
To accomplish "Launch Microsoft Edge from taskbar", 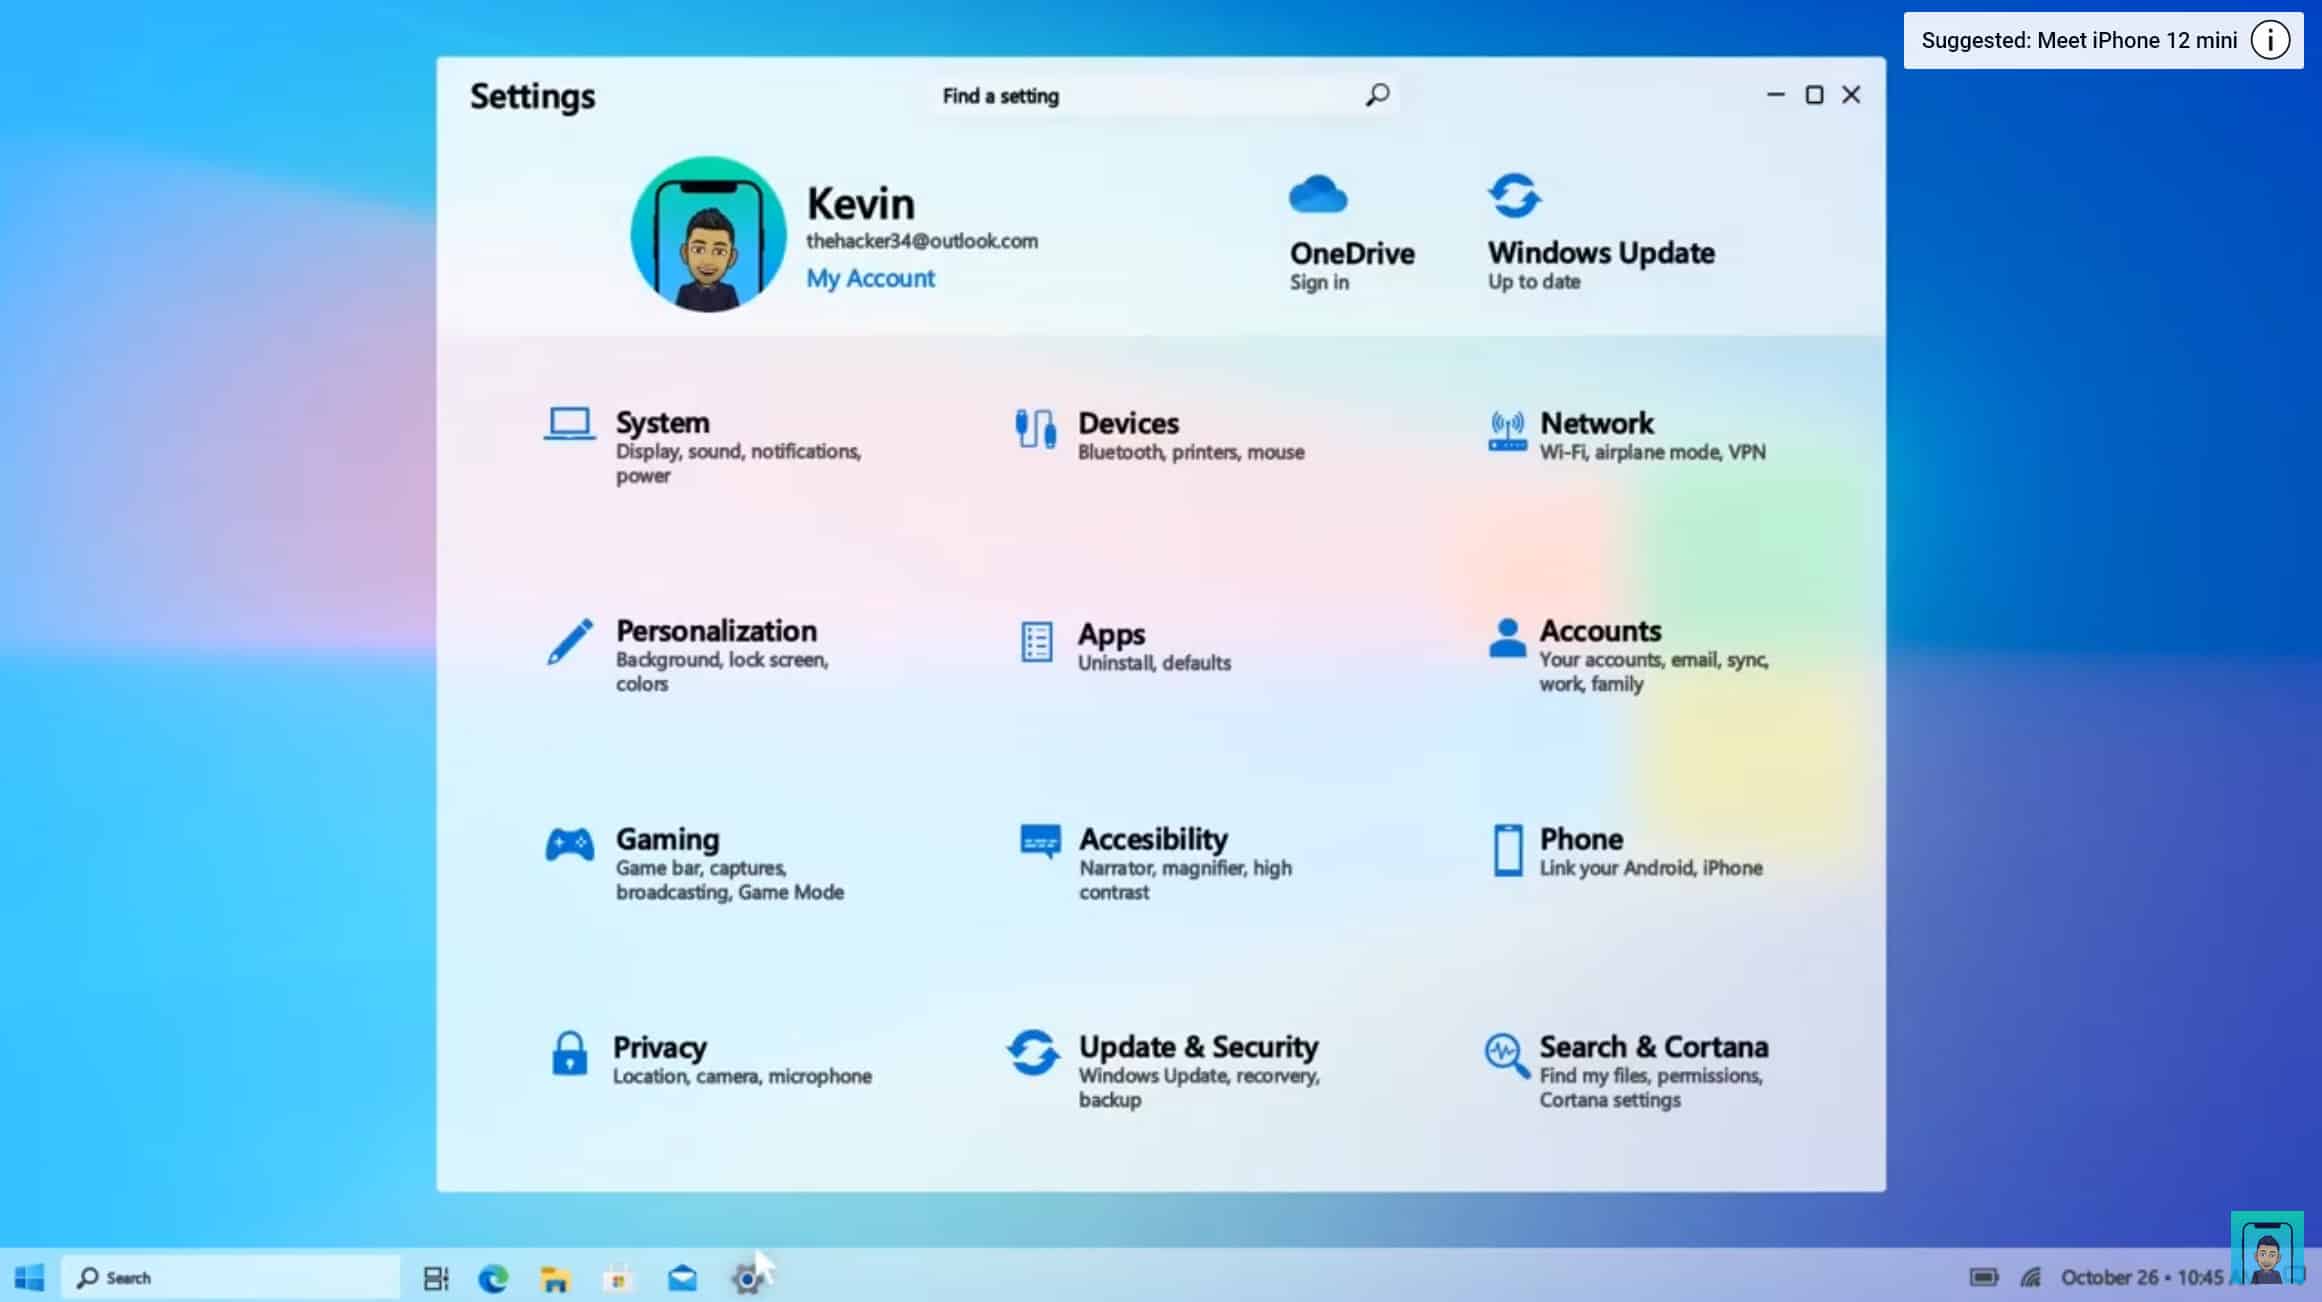I will (x=493, y=1278).
